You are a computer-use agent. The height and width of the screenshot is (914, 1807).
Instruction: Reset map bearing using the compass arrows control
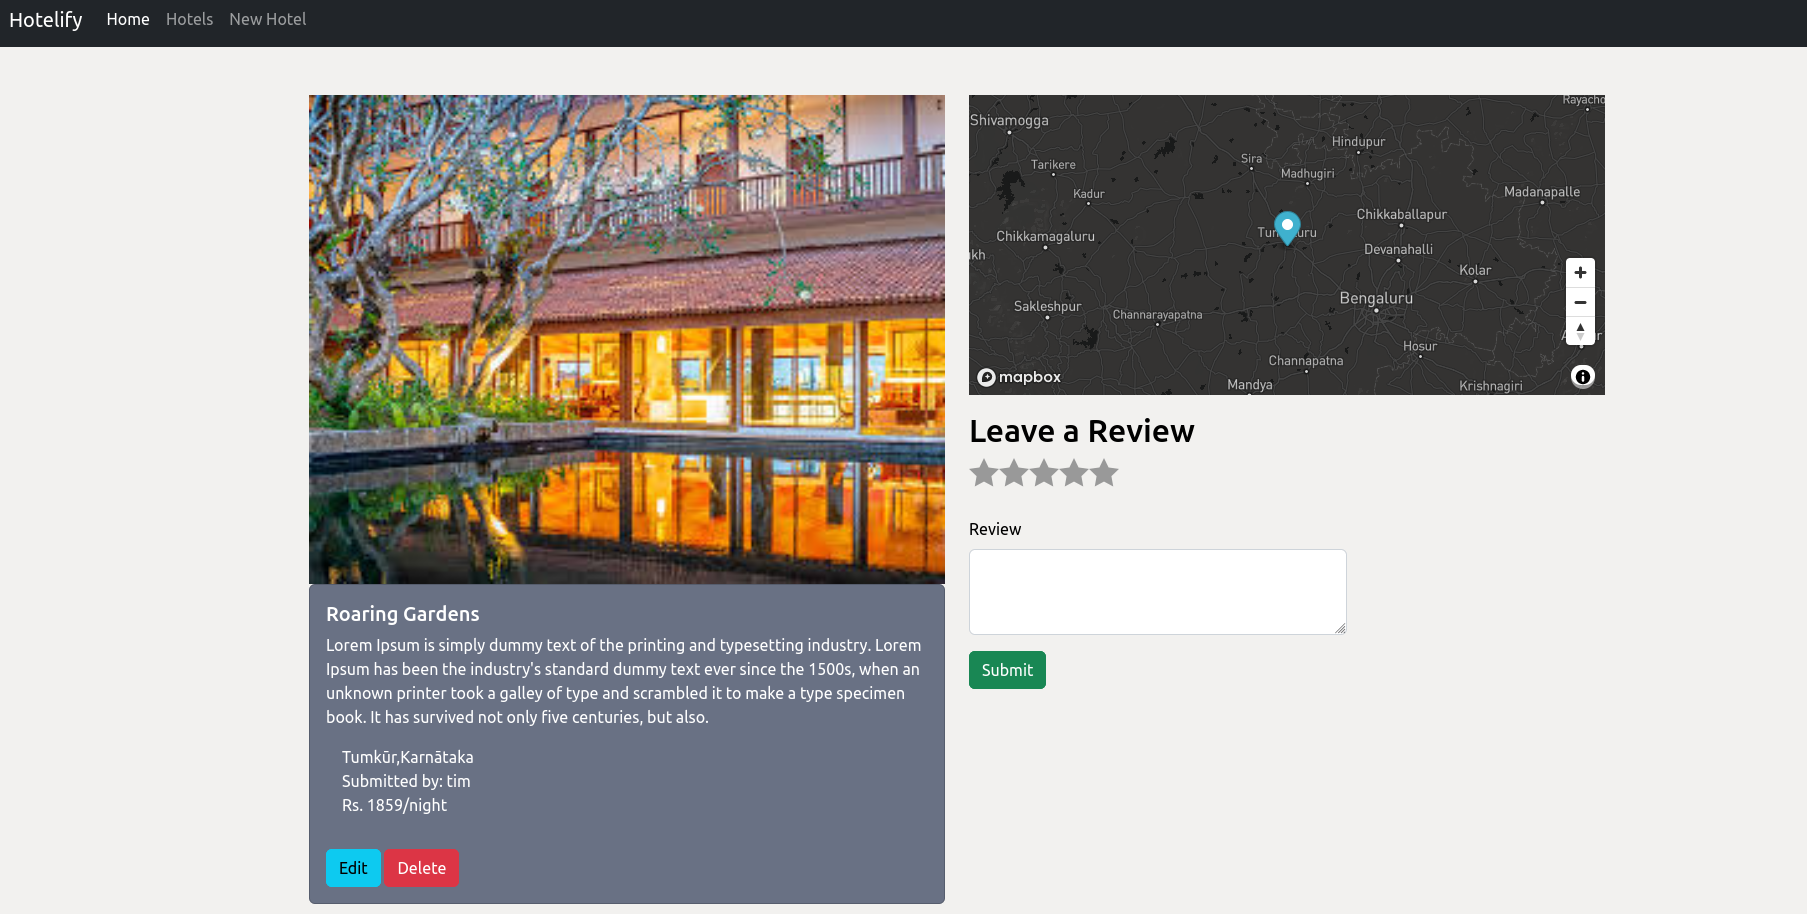coord(1580,331)
